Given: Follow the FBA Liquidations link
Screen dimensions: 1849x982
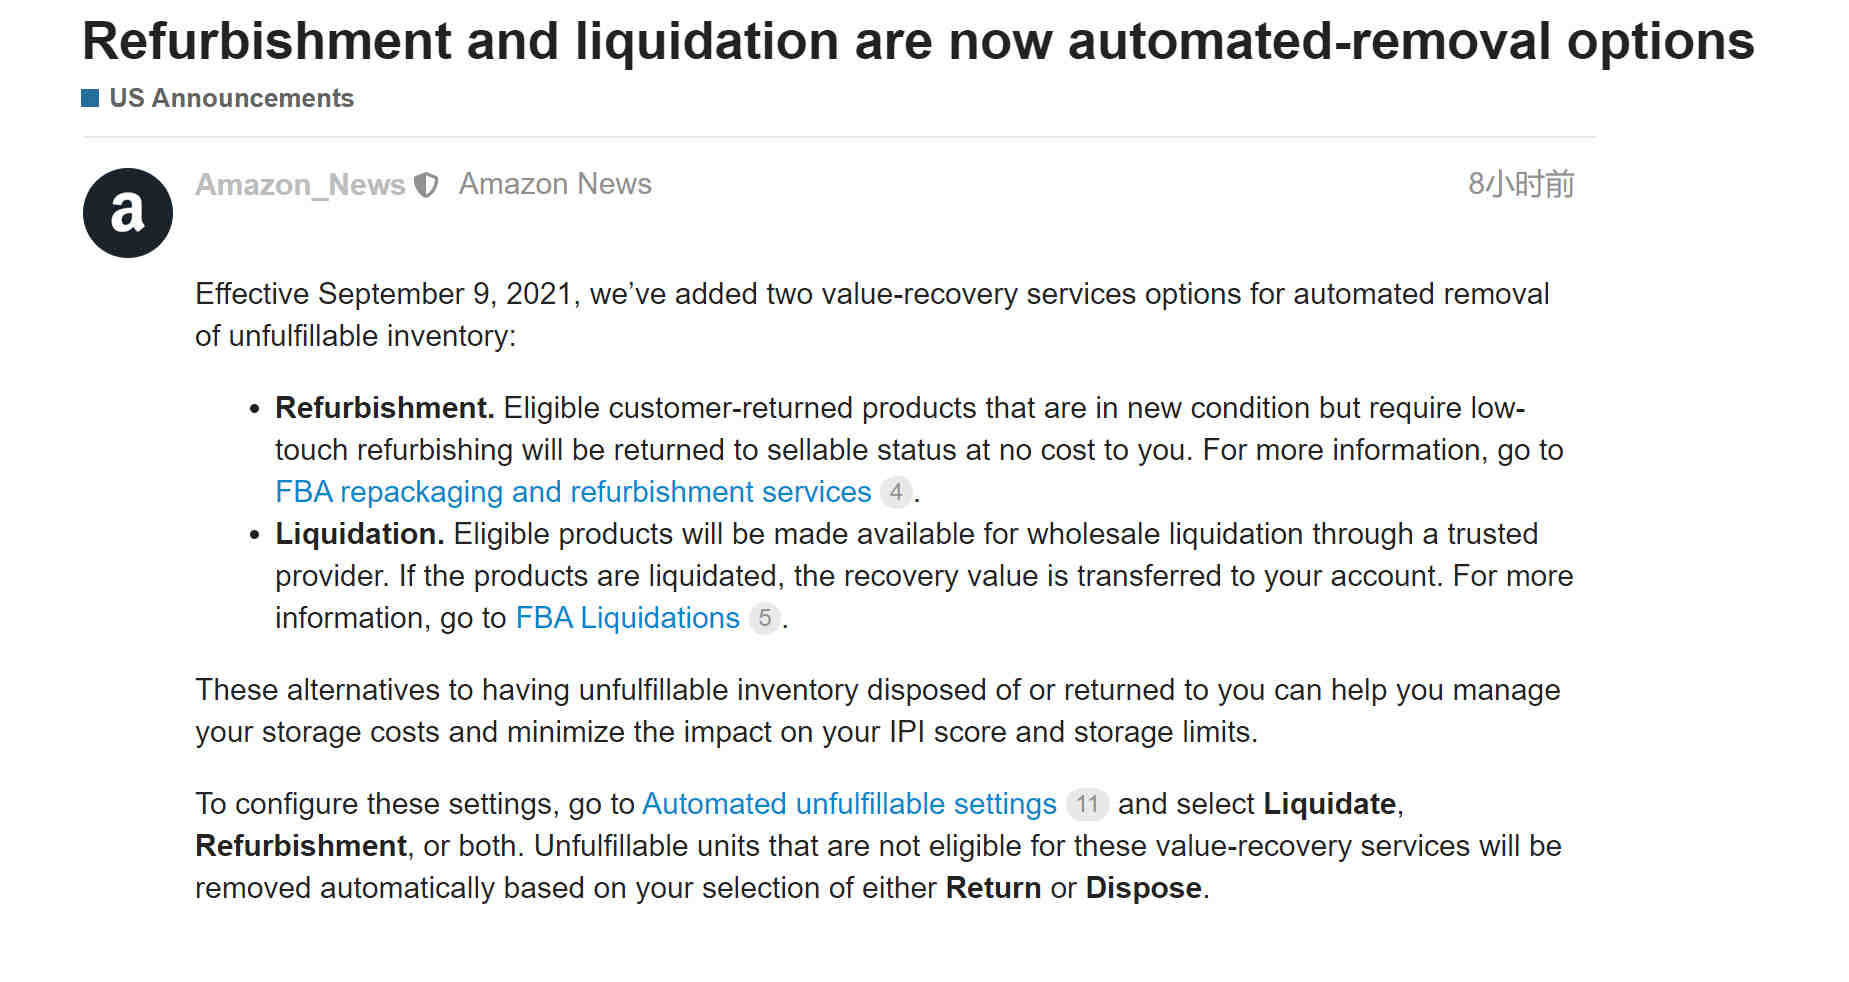Looking at the screenshot, I should [x=627, y=618].
